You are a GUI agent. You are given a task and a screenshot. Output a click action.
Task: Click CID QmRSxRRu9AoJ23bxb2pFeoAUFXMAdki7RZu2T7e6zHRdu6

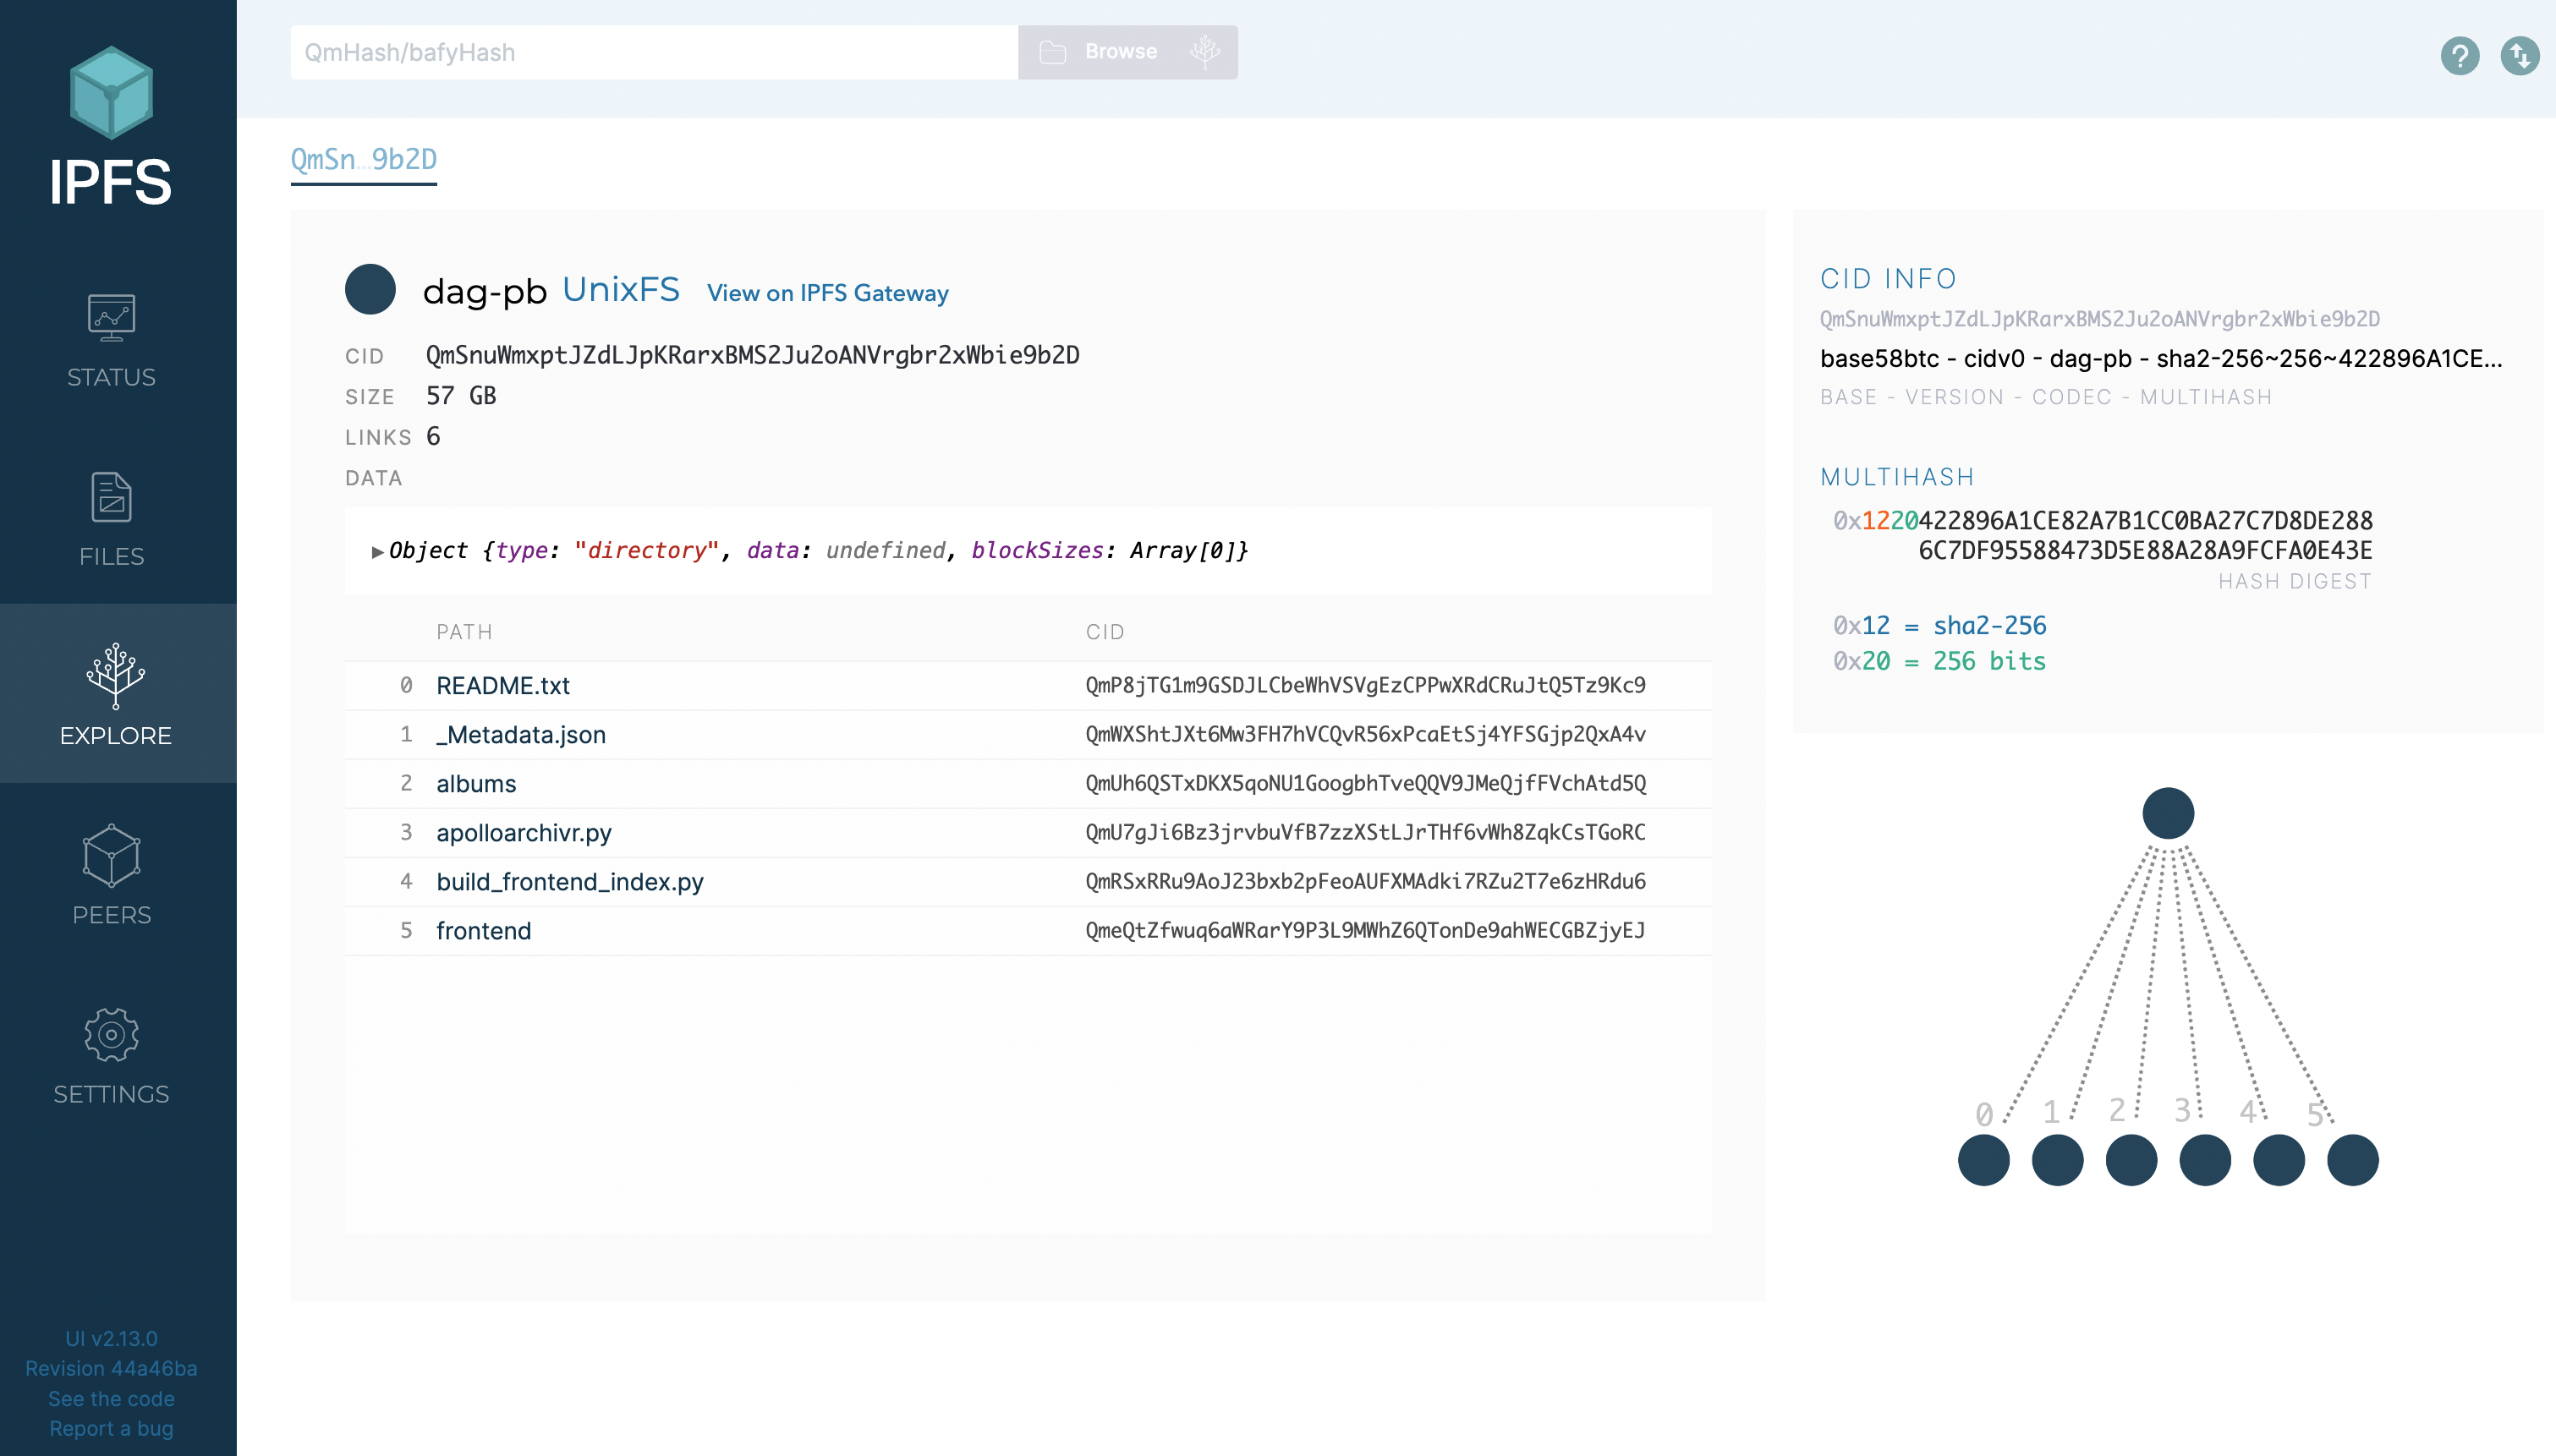pyautogui.click(x=1366, y=881)
